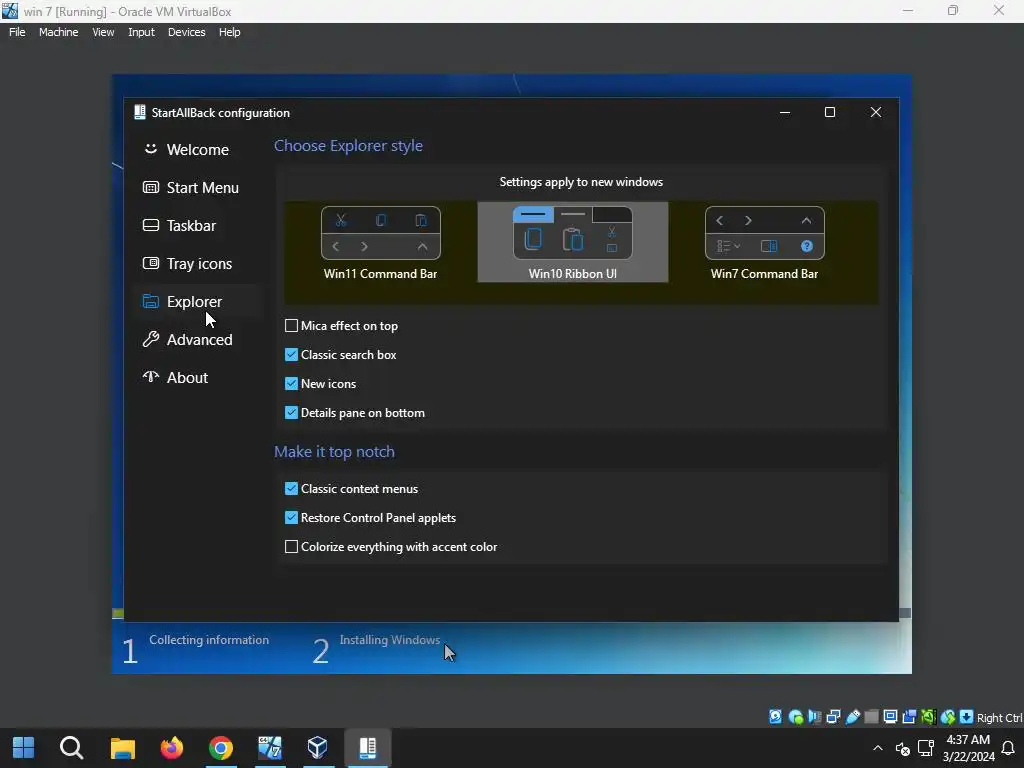Choose the Win7 Command Bar explorer style
Image resolution: width=1024 pixels, height=768 pixels.
764,243
